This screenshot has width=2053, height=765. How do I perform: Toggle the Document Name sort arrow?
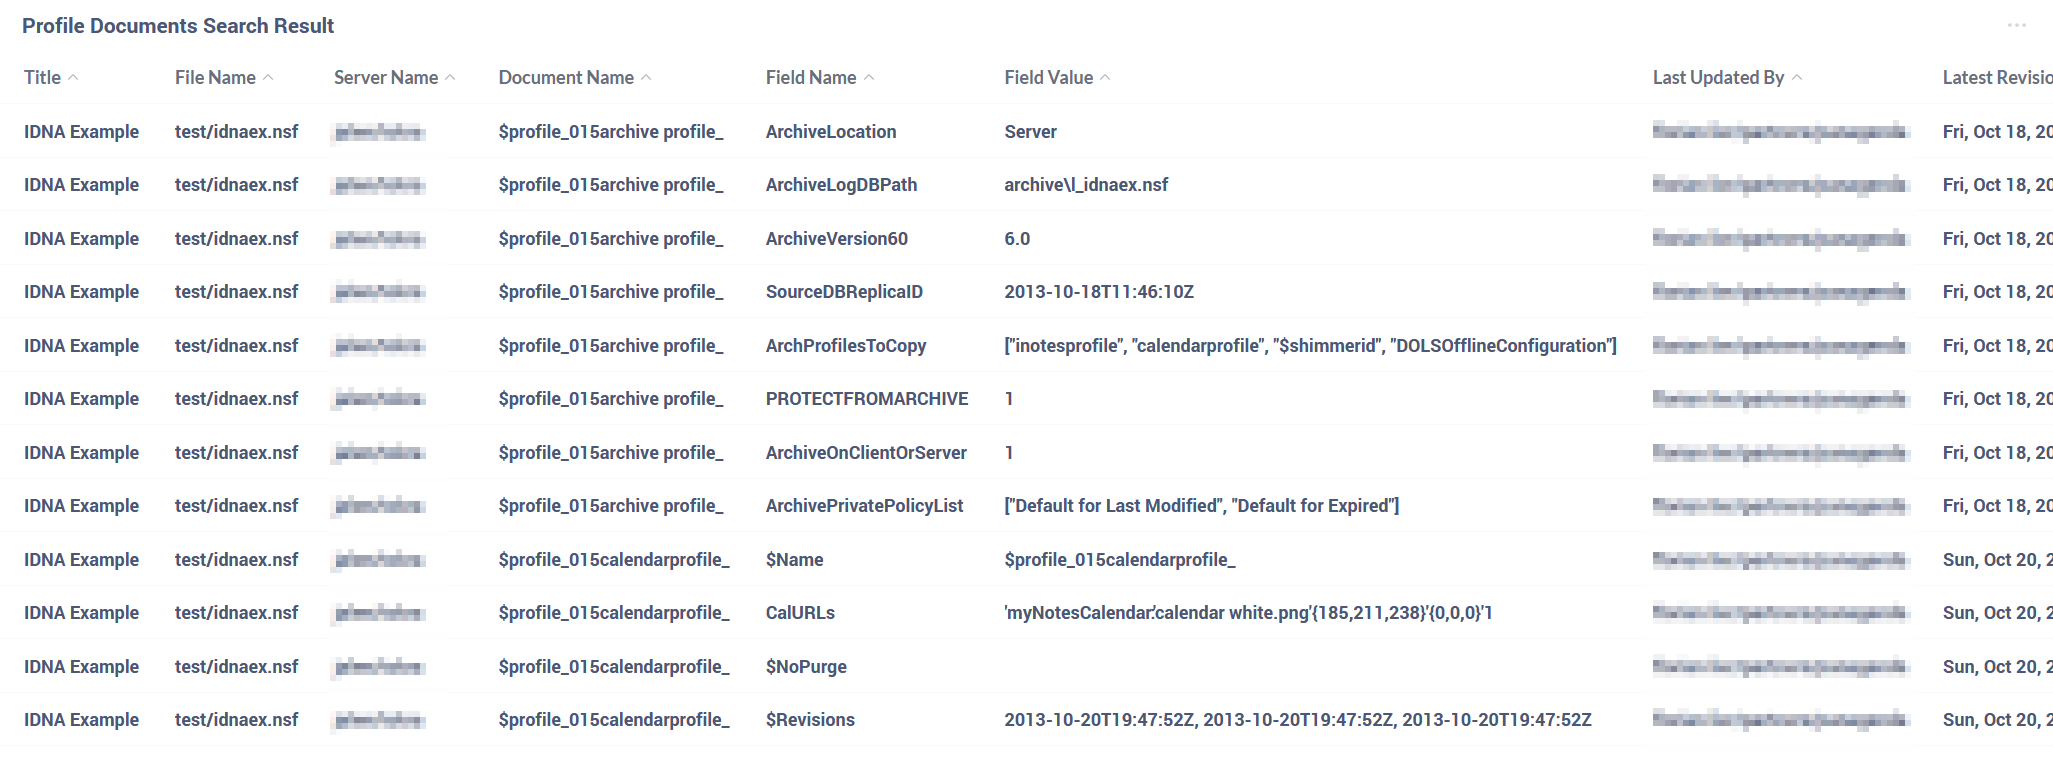point(646,77)
